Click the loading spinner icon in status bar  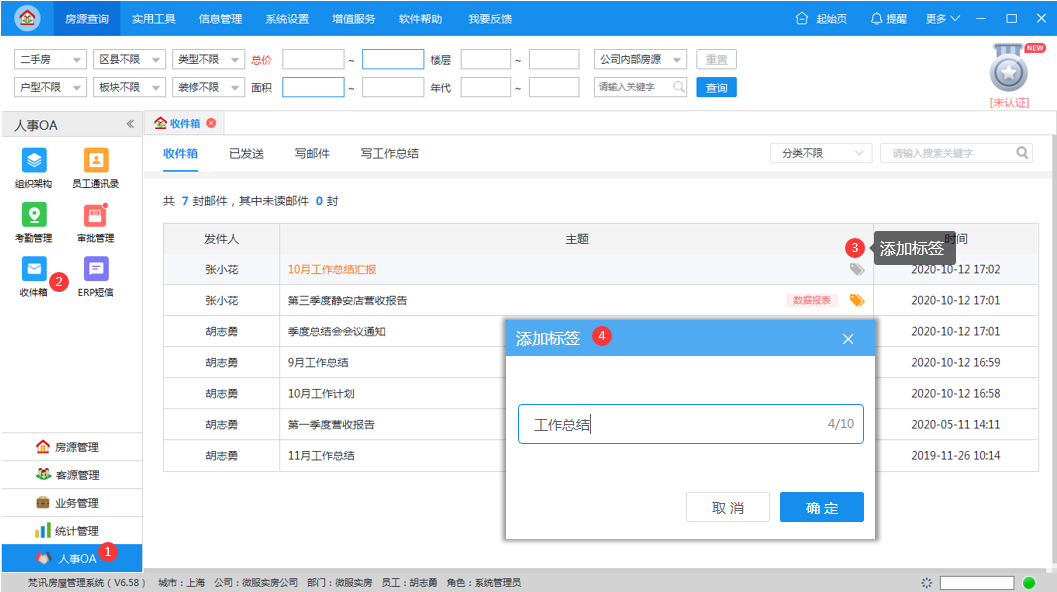(x=927, y=583)
